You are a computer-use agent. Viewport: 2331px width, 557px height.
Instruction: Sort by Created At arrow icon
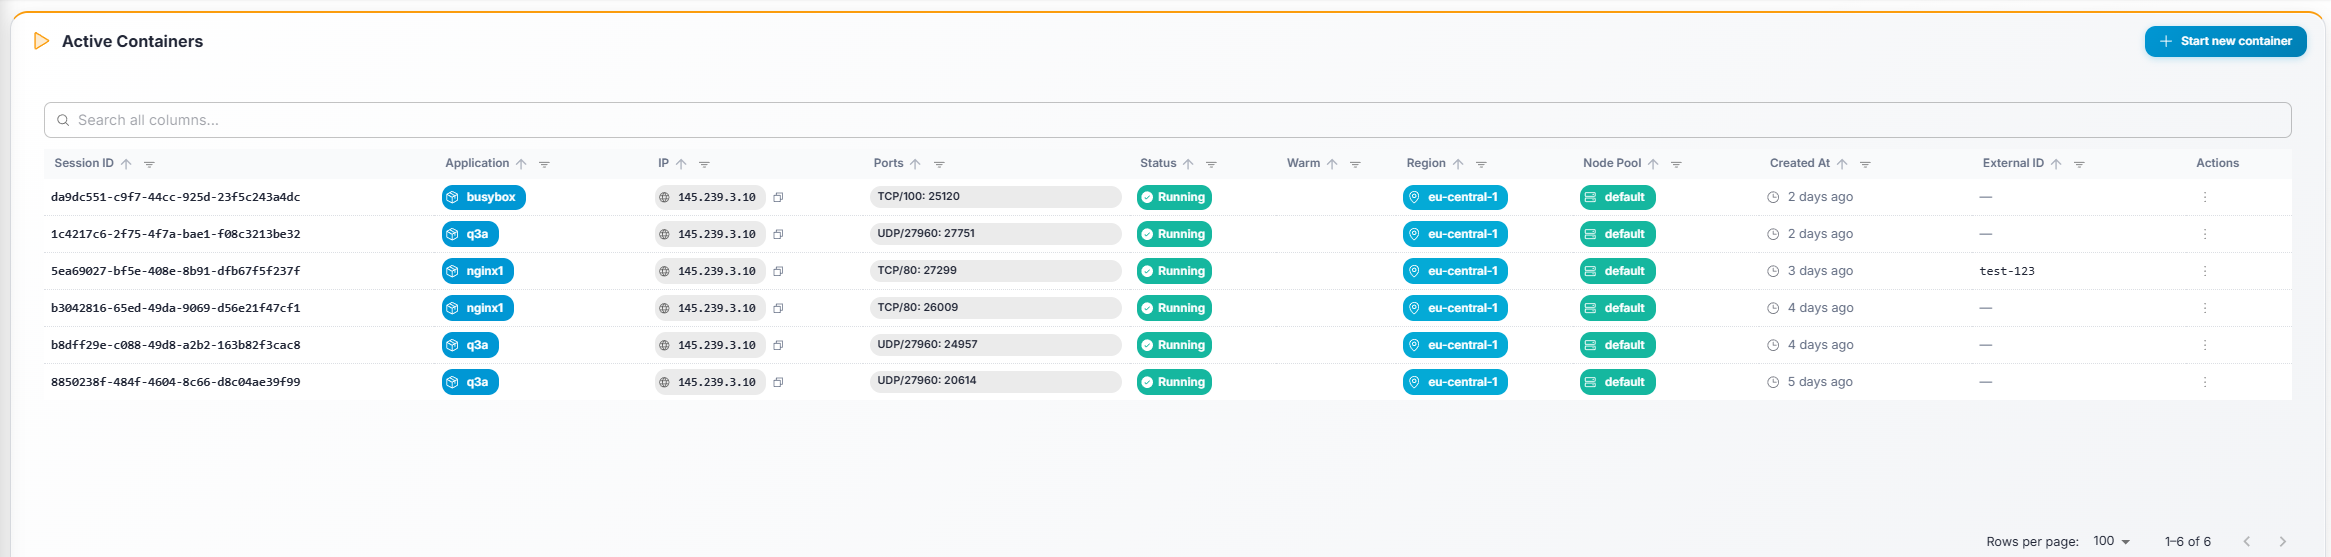pyautogui.click(x=1842, y=164)
